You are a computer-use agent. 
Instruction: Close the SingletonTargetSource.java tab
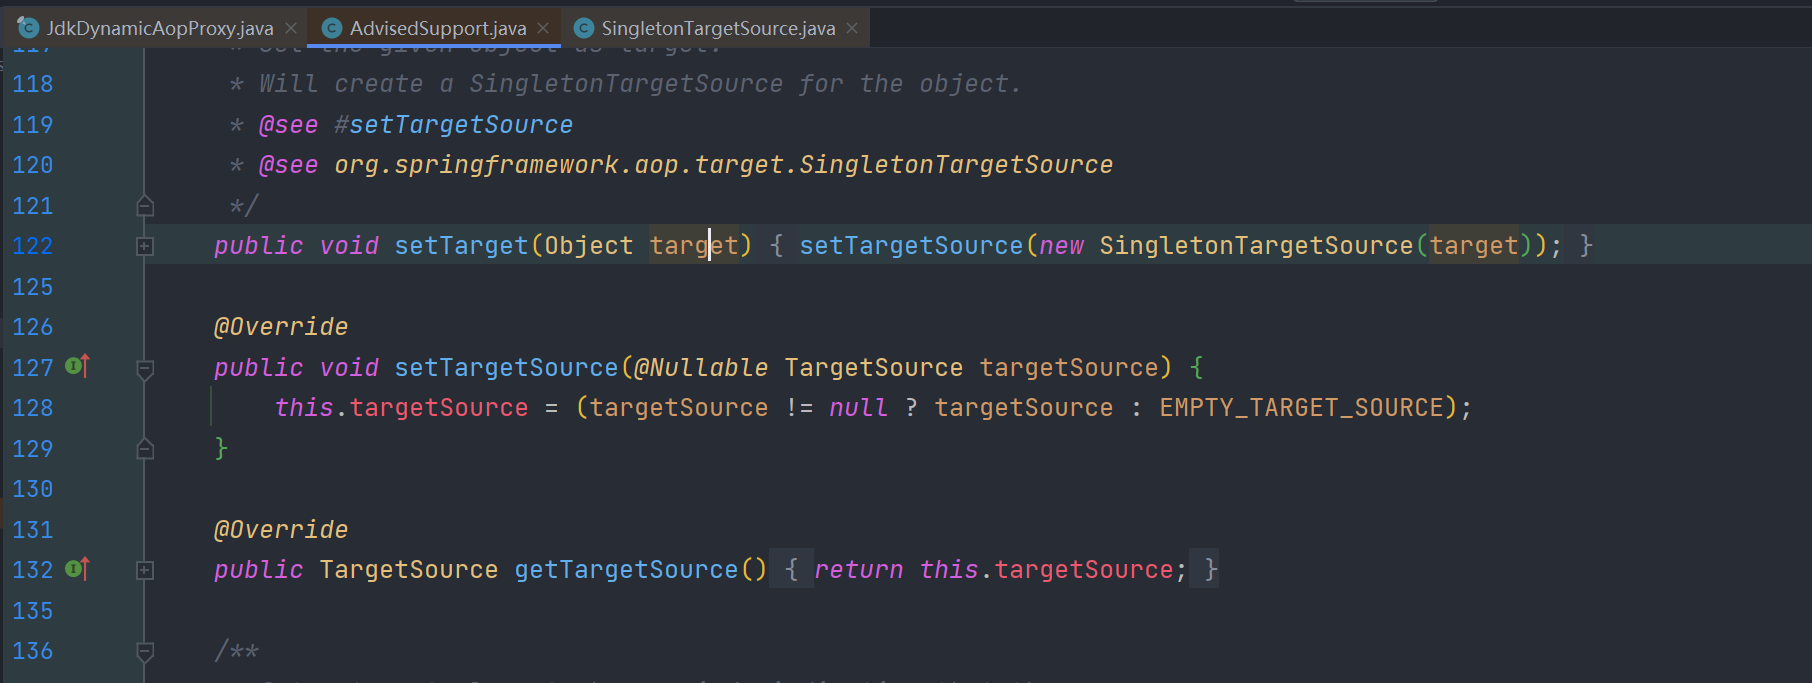pyautogui.click(x=852, y=28)
